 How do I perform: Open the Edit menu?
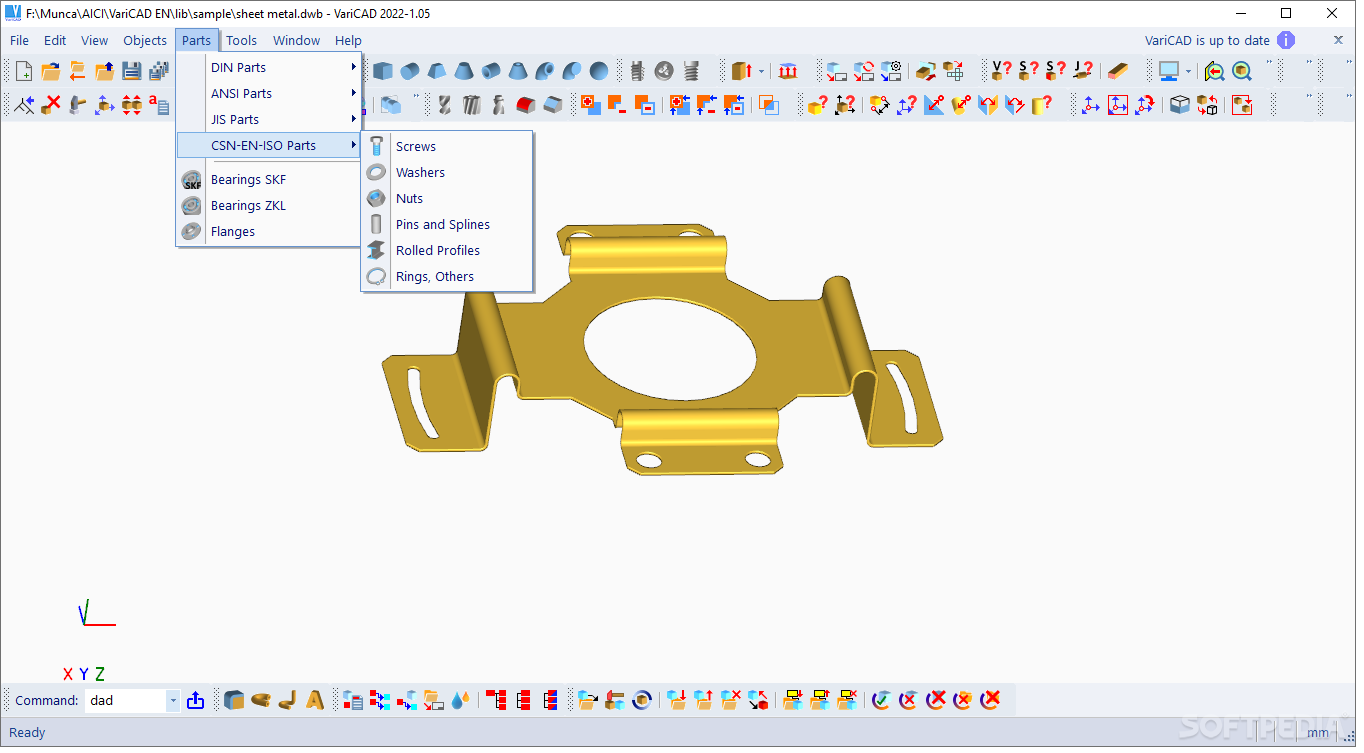pos(55,40)
